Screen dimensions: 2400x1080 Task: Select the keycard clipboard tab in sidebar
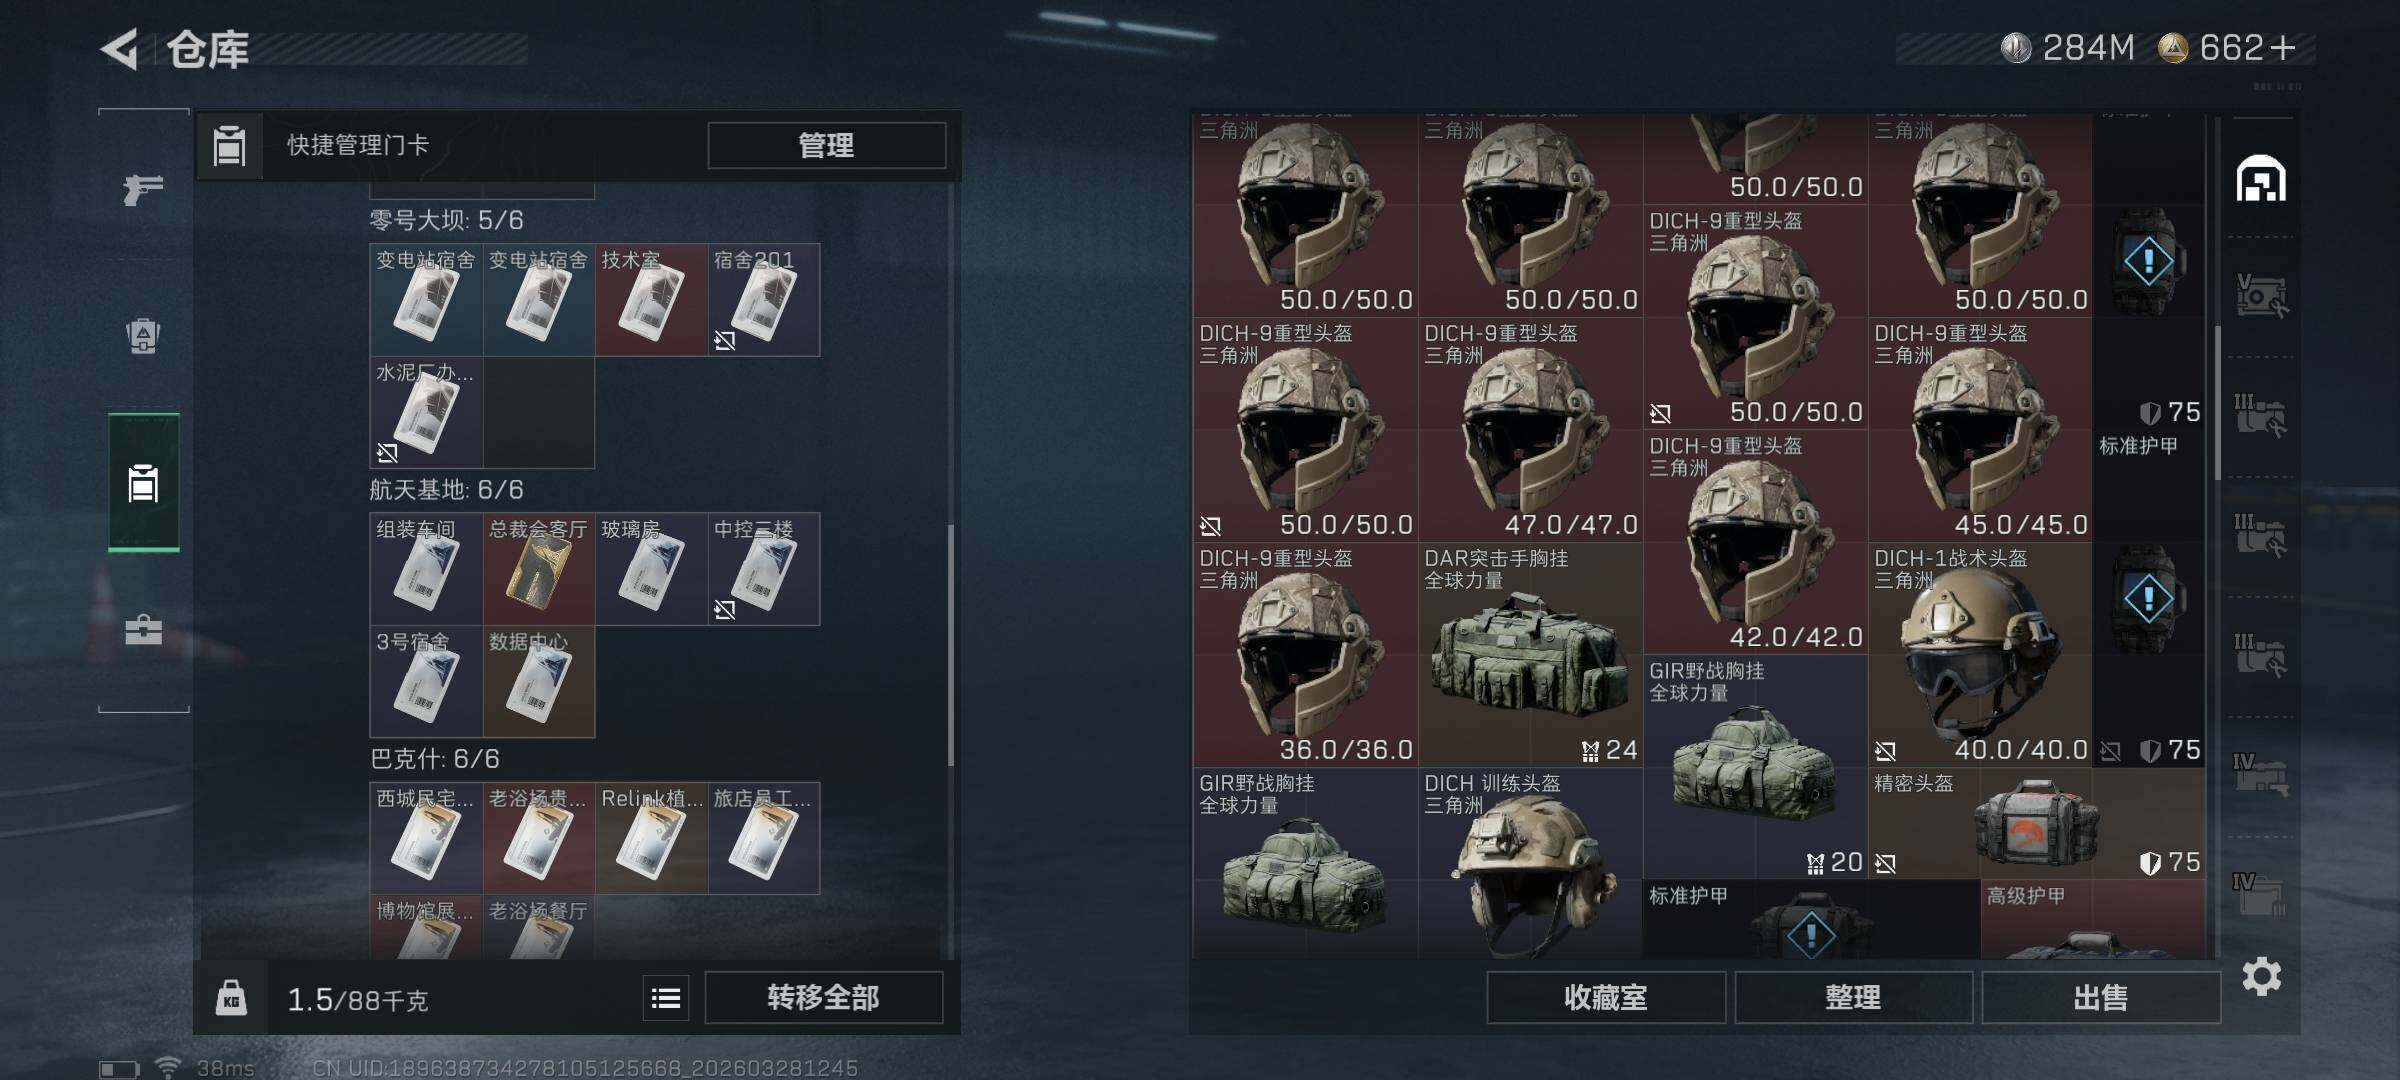tap(144, 483)
